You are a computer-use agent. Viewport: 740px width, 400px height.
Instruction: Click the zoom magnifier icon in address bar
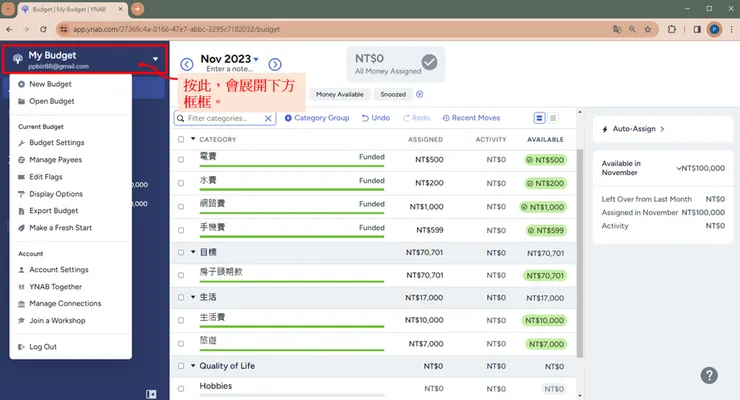pos(632,29)
